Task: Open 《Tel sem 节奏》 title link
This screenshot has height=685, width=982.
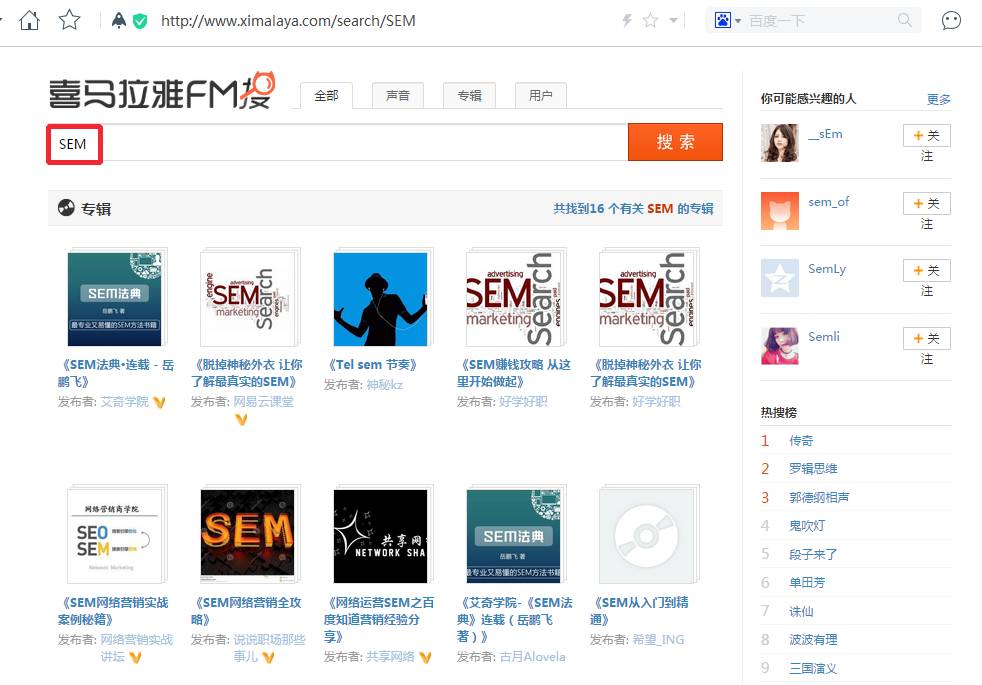Action: tap(372, 365)
